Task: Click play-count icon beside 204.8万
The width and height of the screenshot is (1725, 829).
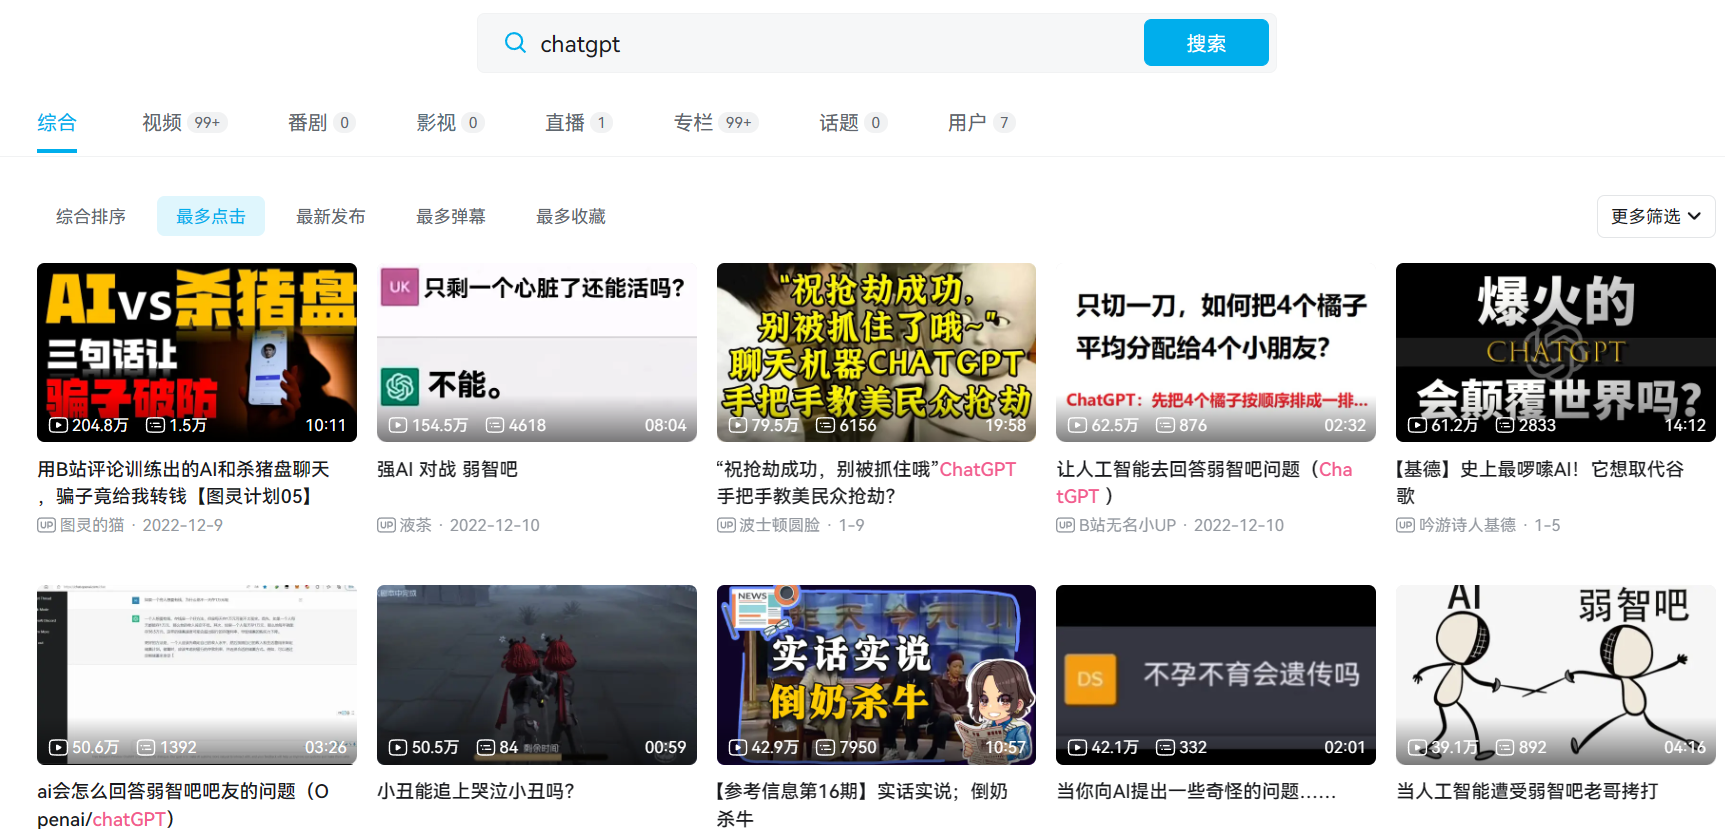Action: [59, 425]
